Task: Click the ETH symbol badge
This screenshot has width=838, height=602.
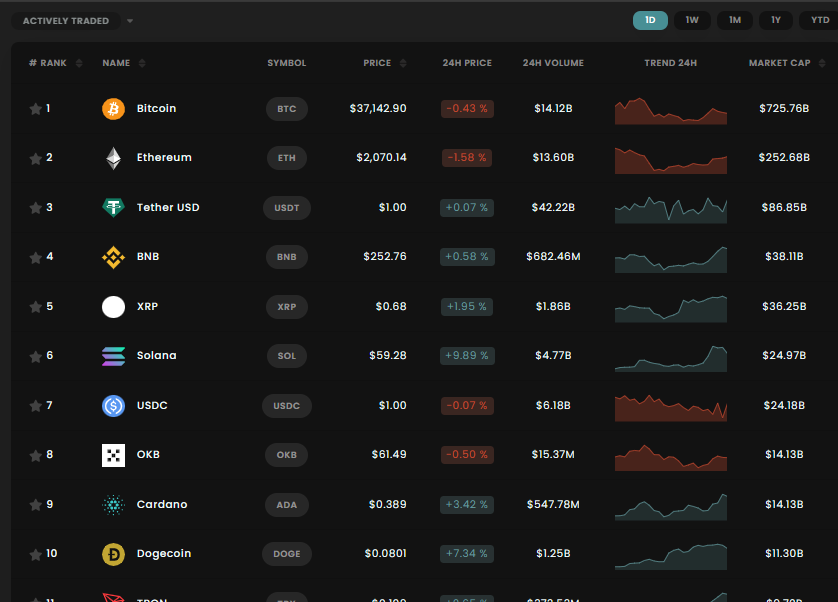Action: [286, 158]
